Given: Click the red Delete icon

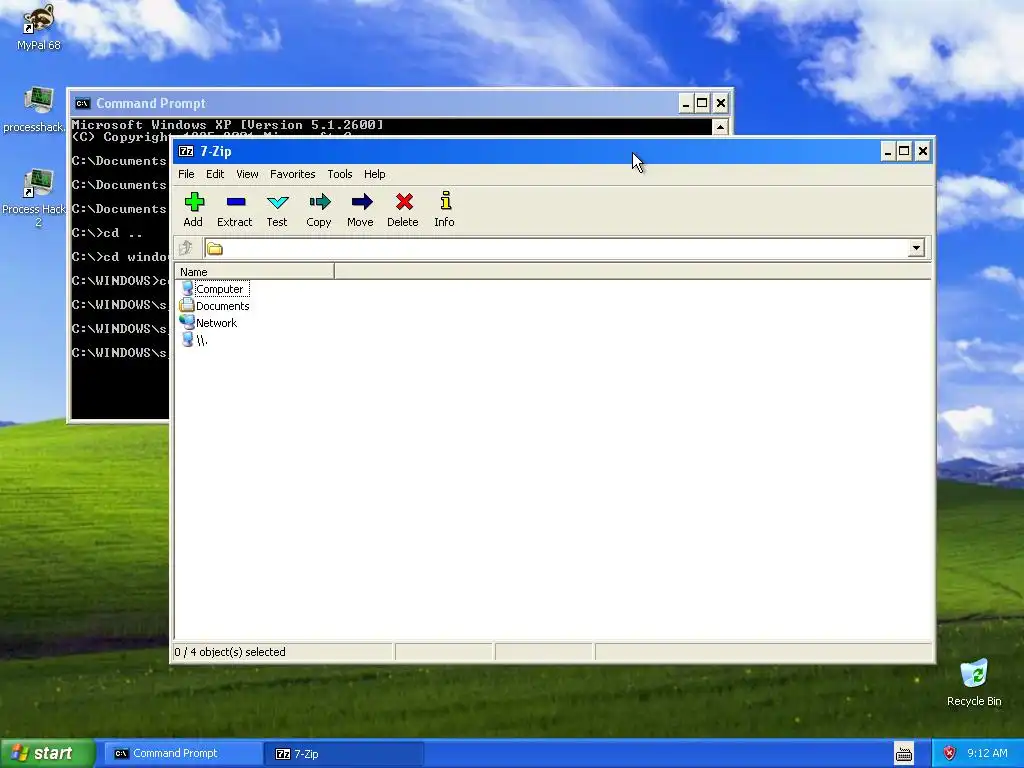Looking at the screenshot, I should pyautogui.click(x=404, y=202).
